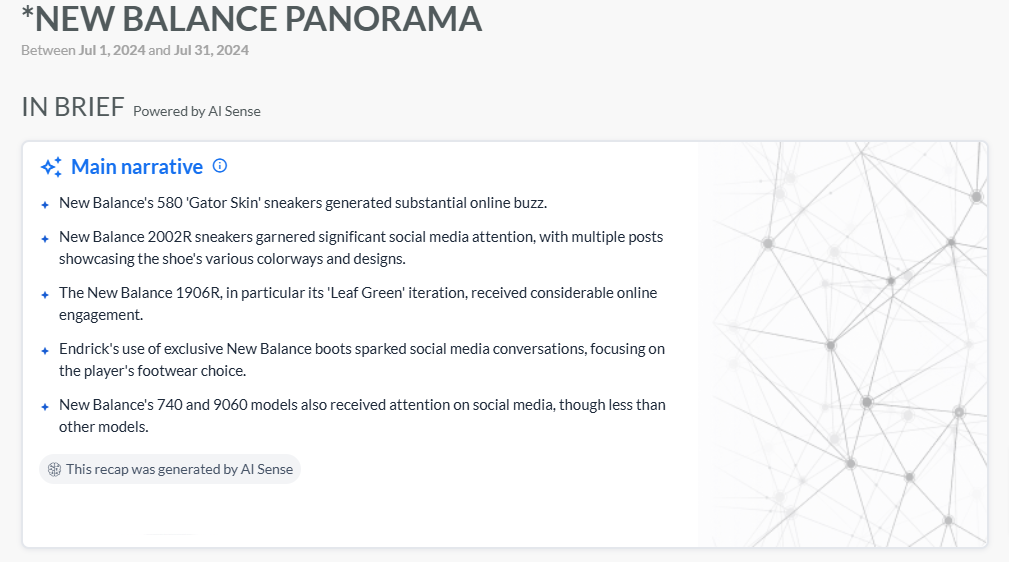Viewport: 1009px width, 562px height.
Task: Click the '*NEW BALANCE PANORAMA' title
Action: (252, 18)
